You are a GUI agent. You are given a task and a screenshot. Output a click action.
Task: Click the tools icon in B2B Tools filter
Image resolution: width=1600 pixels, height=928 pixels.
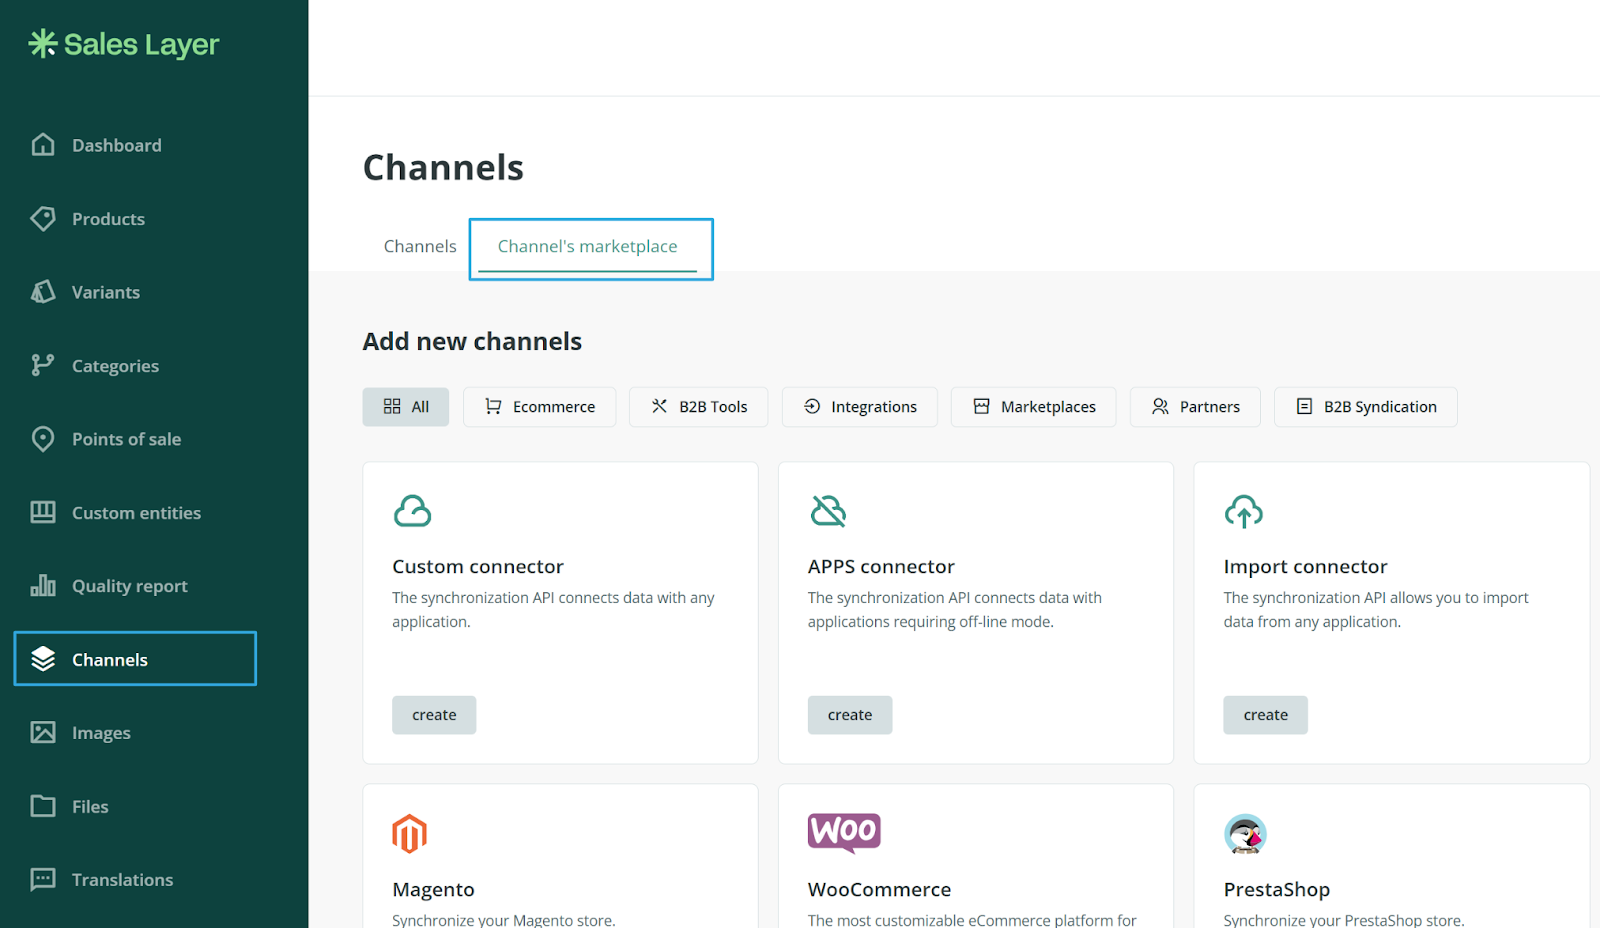(659, 406)
